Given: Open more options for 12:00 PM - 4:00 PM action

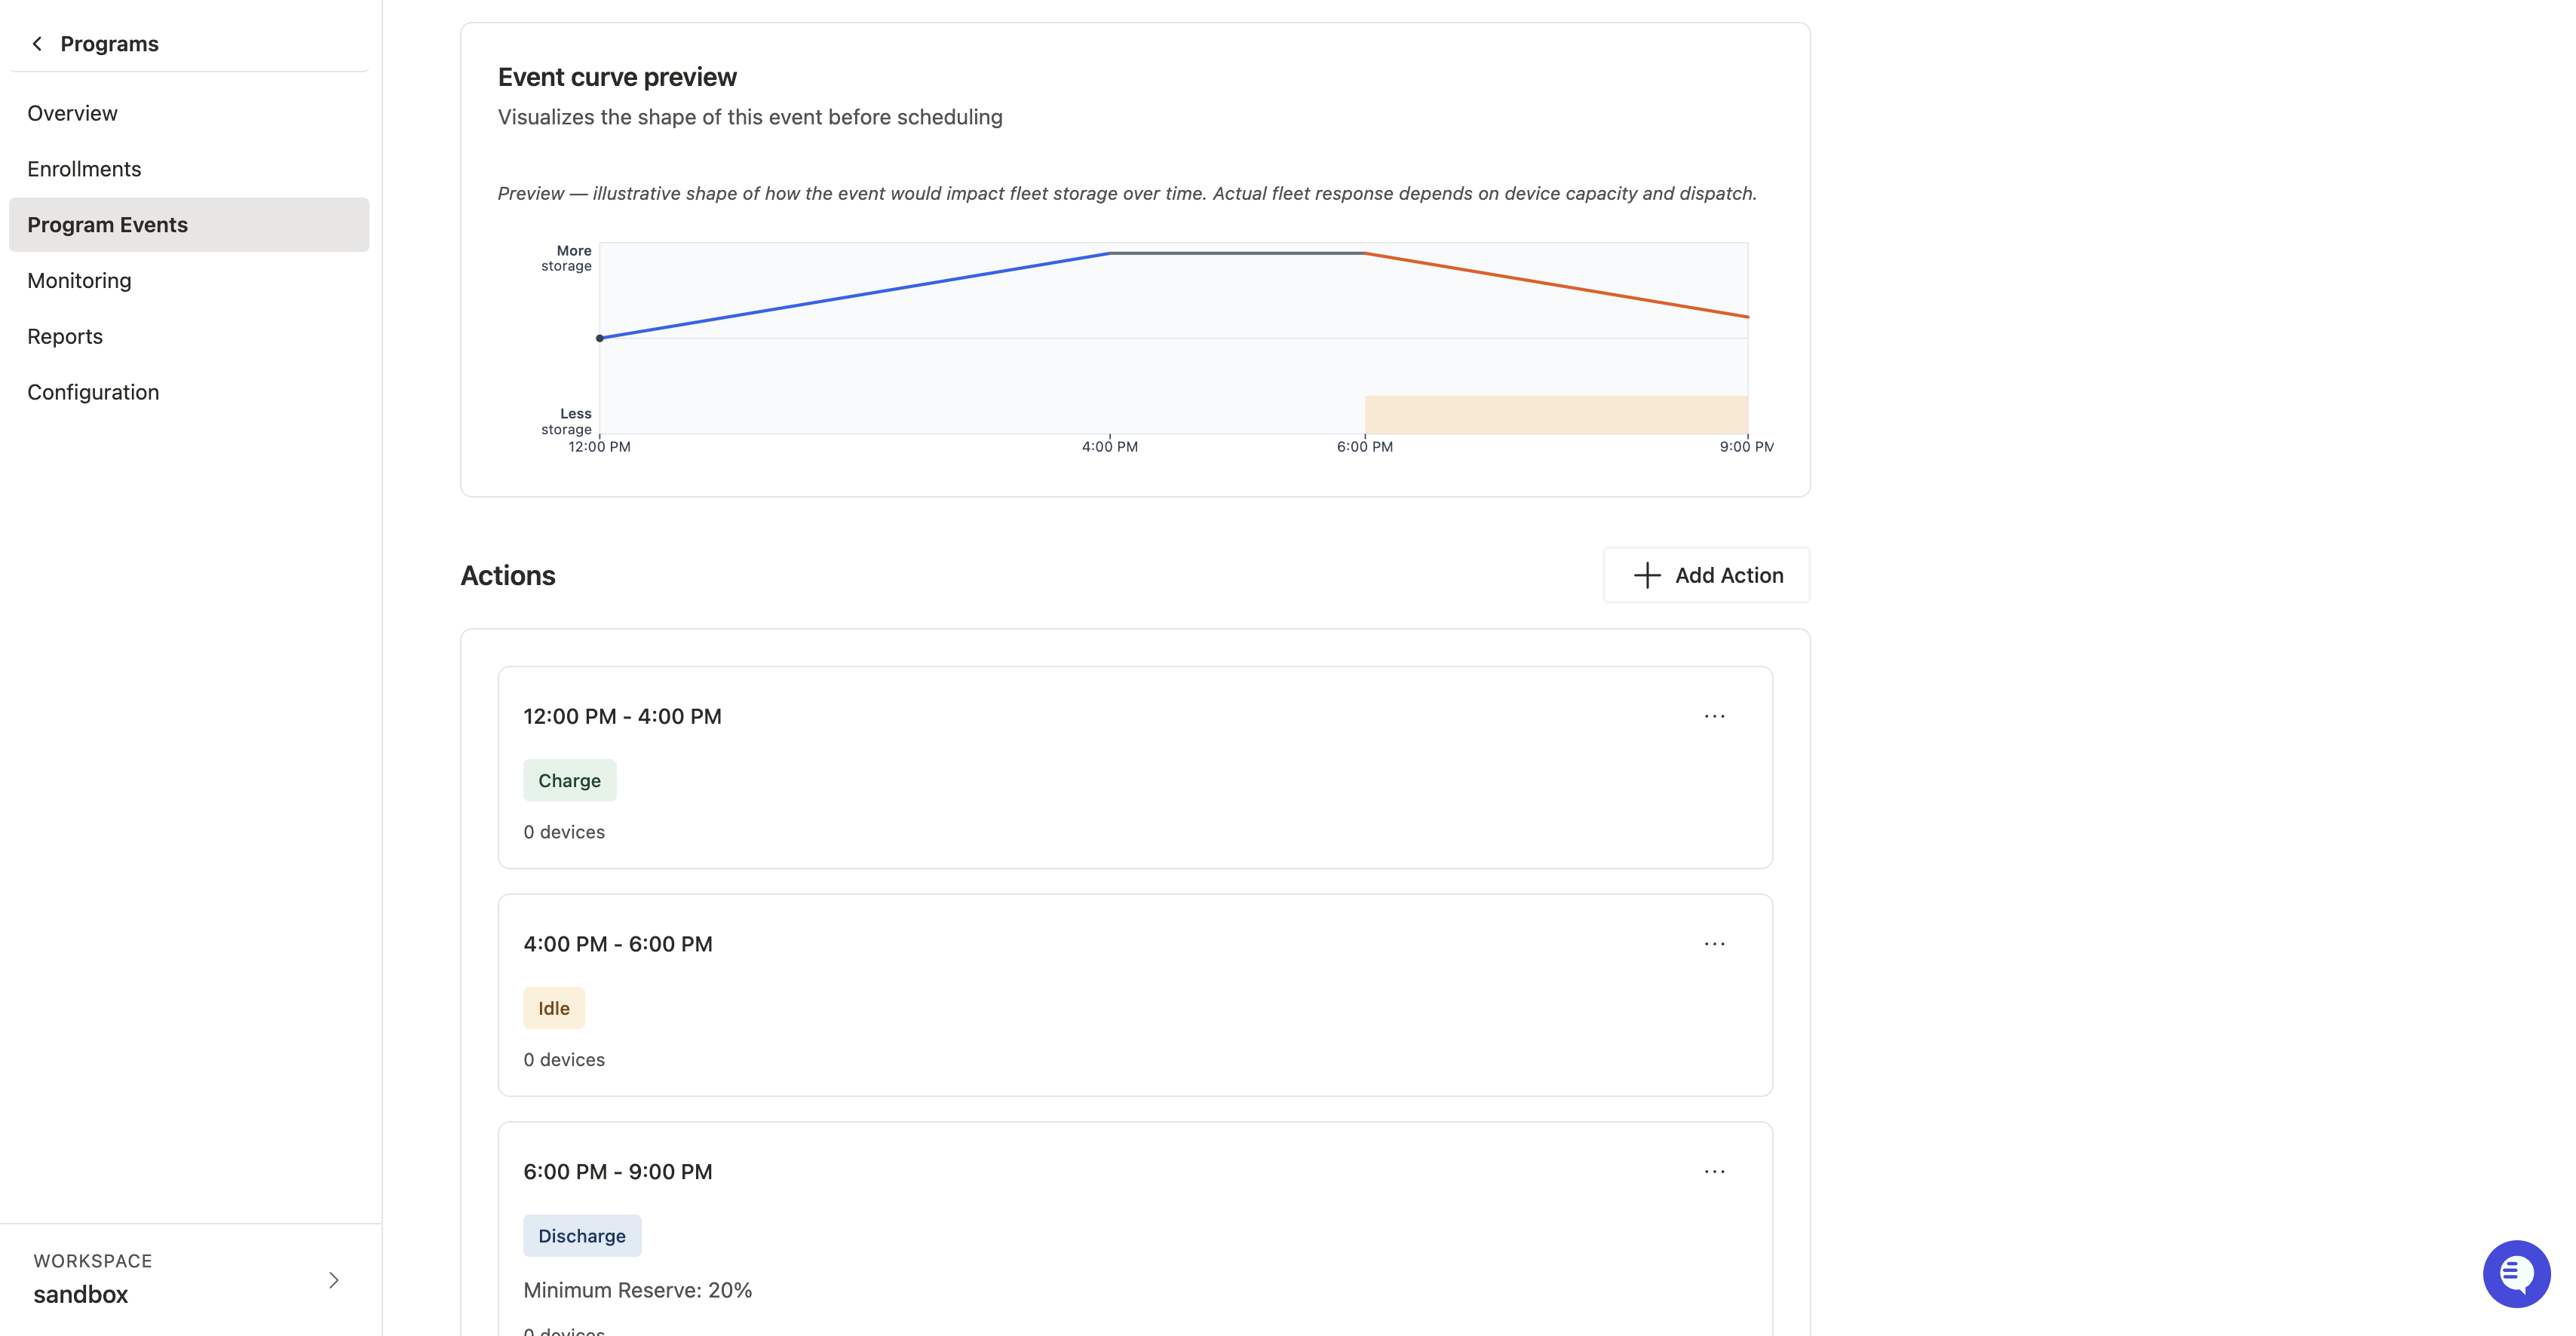Looking at the screenshot, I should (1714, 716).
